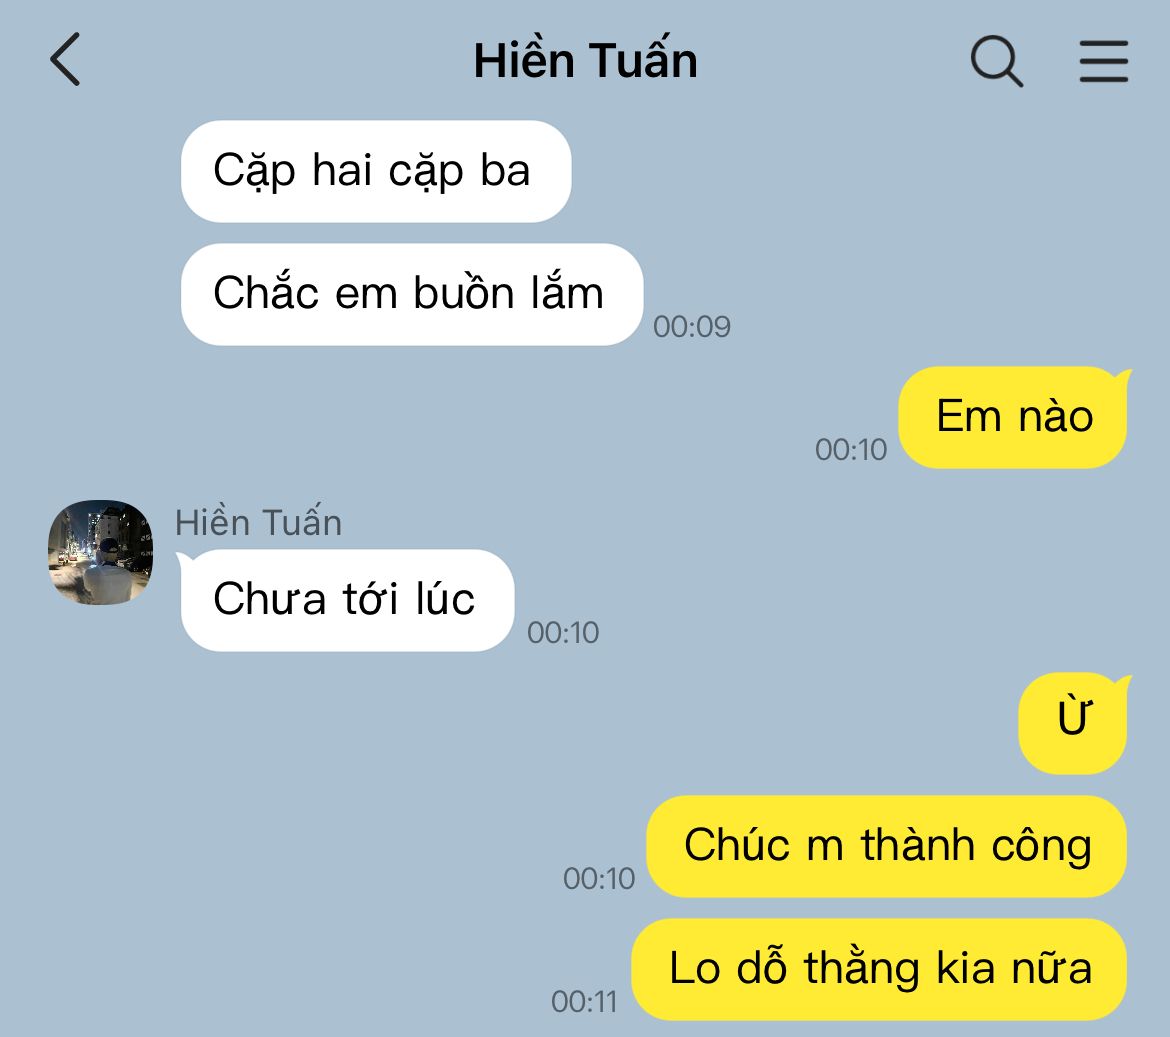This screenshot has height=1037, width=1170.
Task: Tap the 00:11 timestamp
Action: coord(584,1002)
